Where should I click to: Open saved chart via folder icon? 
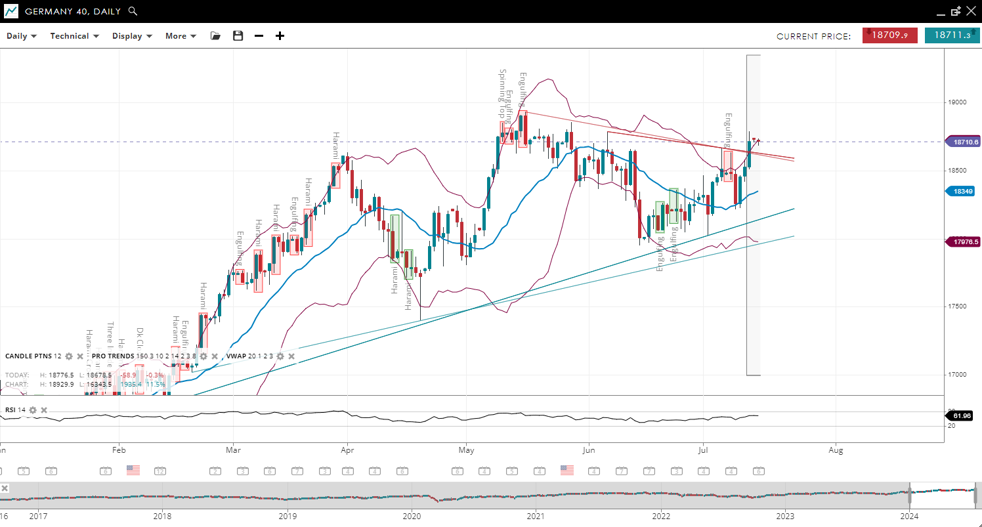tap(215, 36)
